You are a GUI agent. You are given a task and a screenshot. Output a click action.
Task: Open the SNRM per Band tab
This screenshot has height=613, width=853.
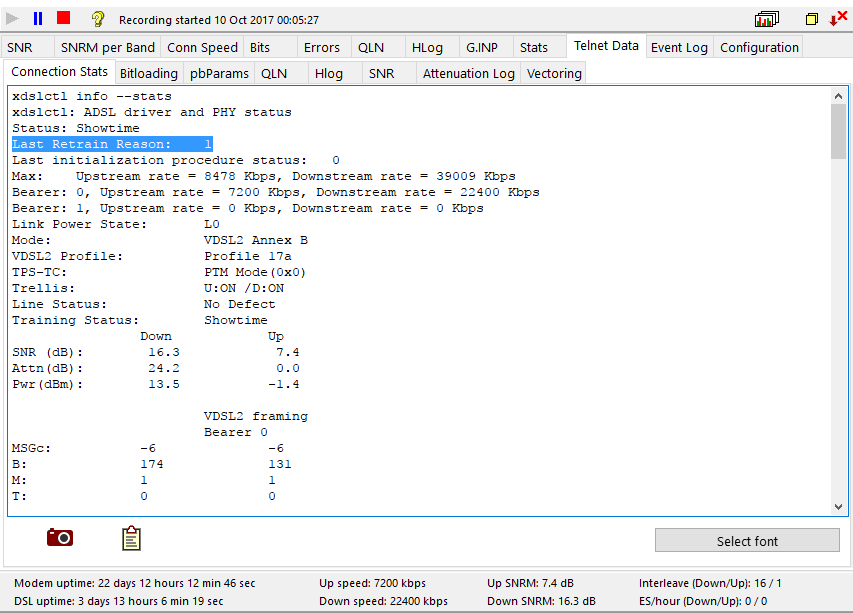(108, 48)
